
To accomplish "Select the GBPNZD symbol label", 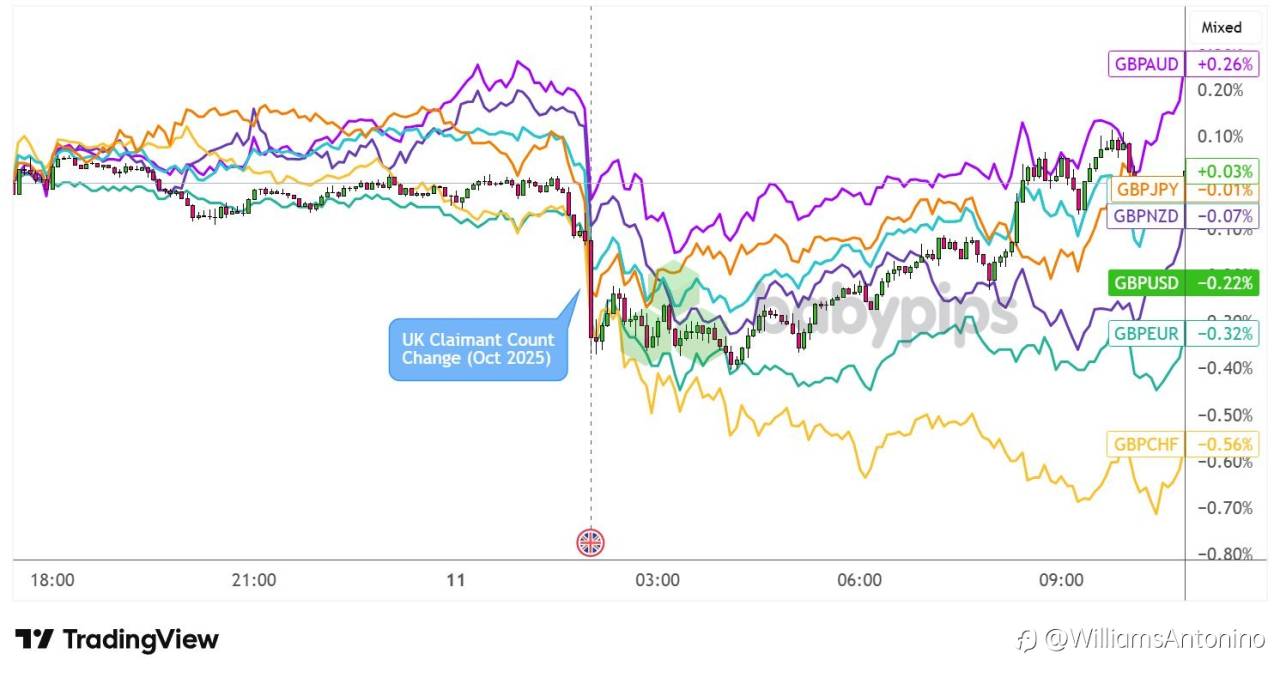I will [1147, 214].
